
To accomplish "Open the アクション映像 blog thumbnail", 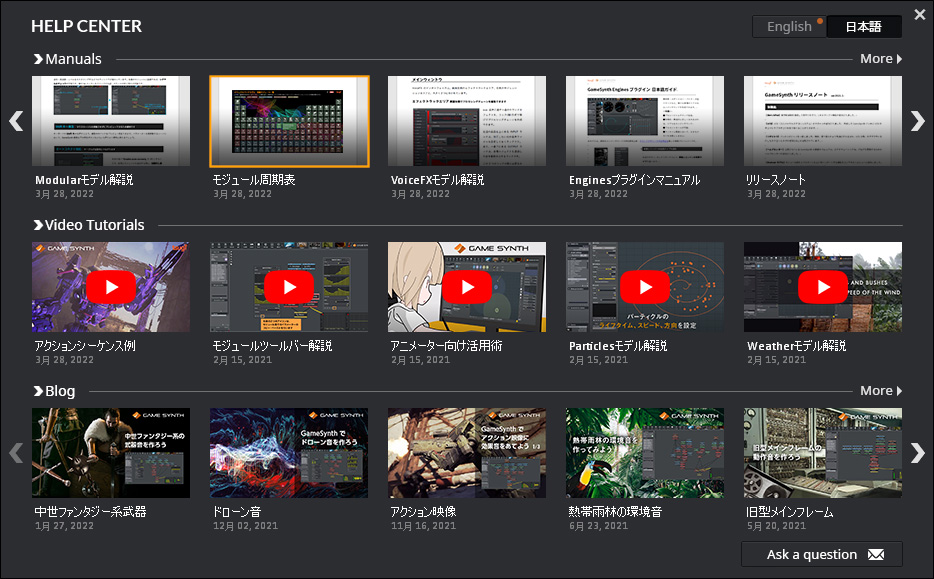I will 467,453.
